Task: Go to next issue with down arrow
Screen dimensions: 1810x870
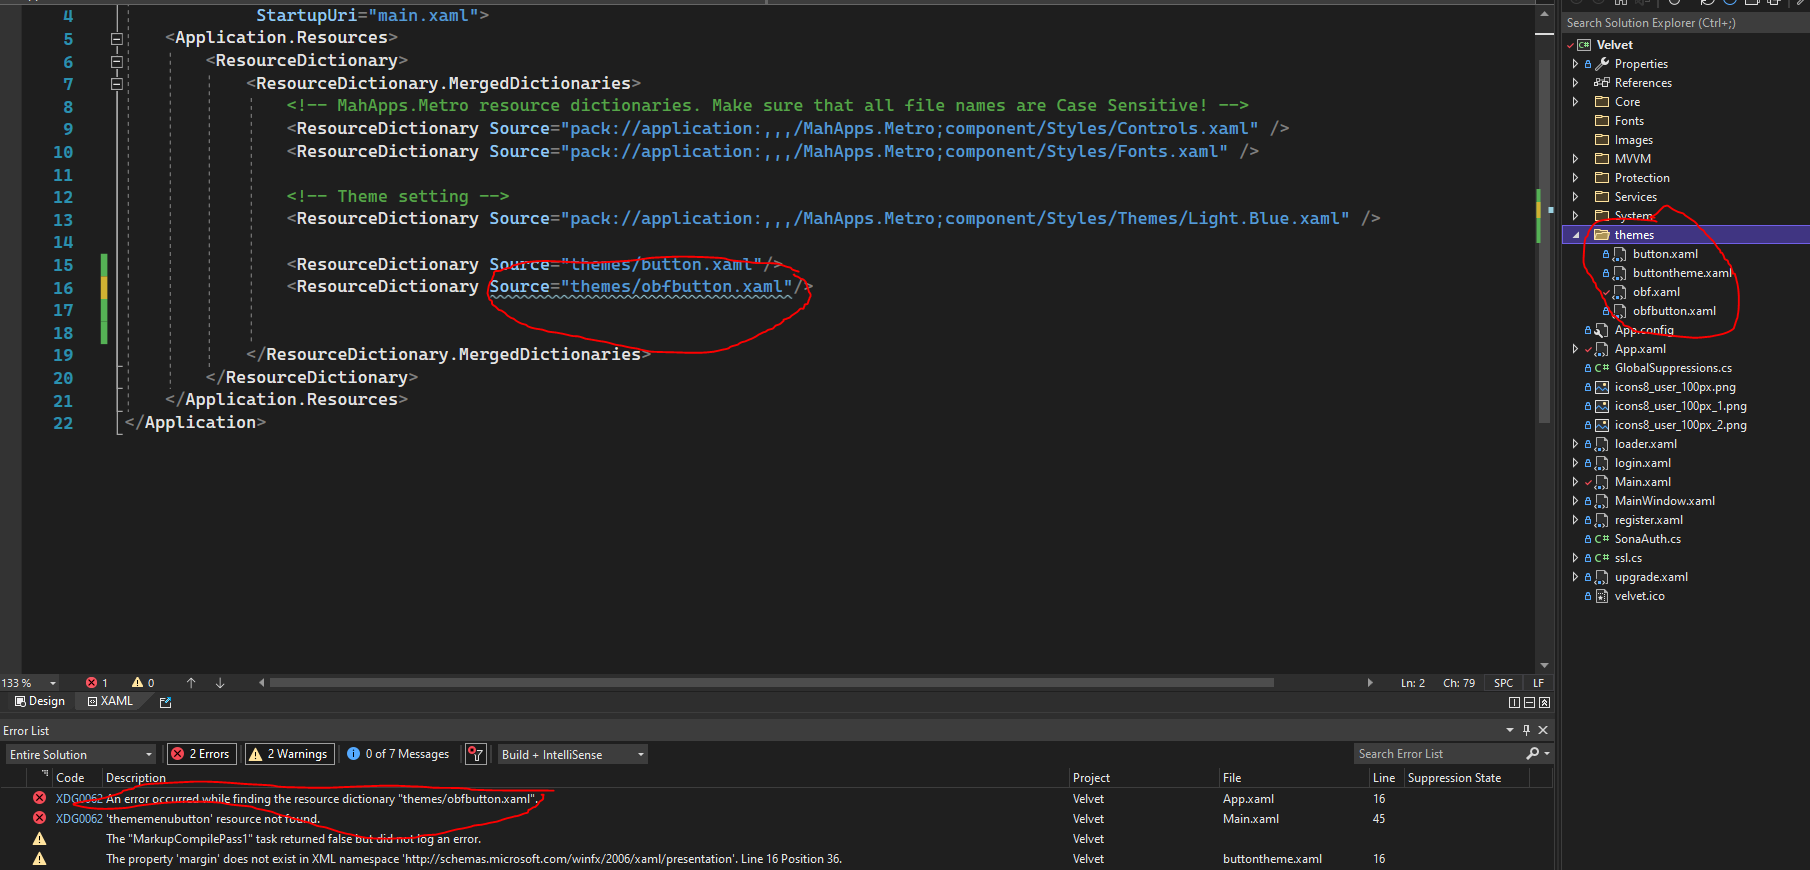Action: 220,683
